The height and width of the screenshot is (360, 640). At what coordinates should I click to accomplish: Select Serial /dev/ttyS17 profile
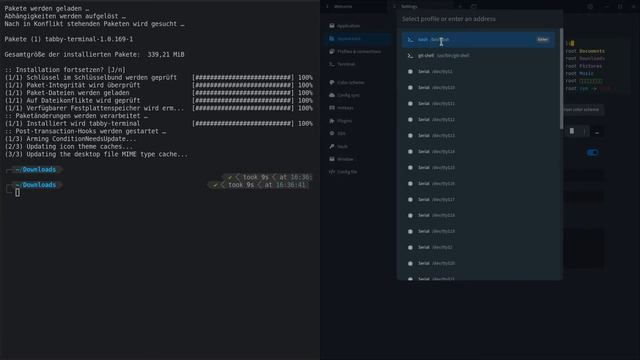pos(478,200)
